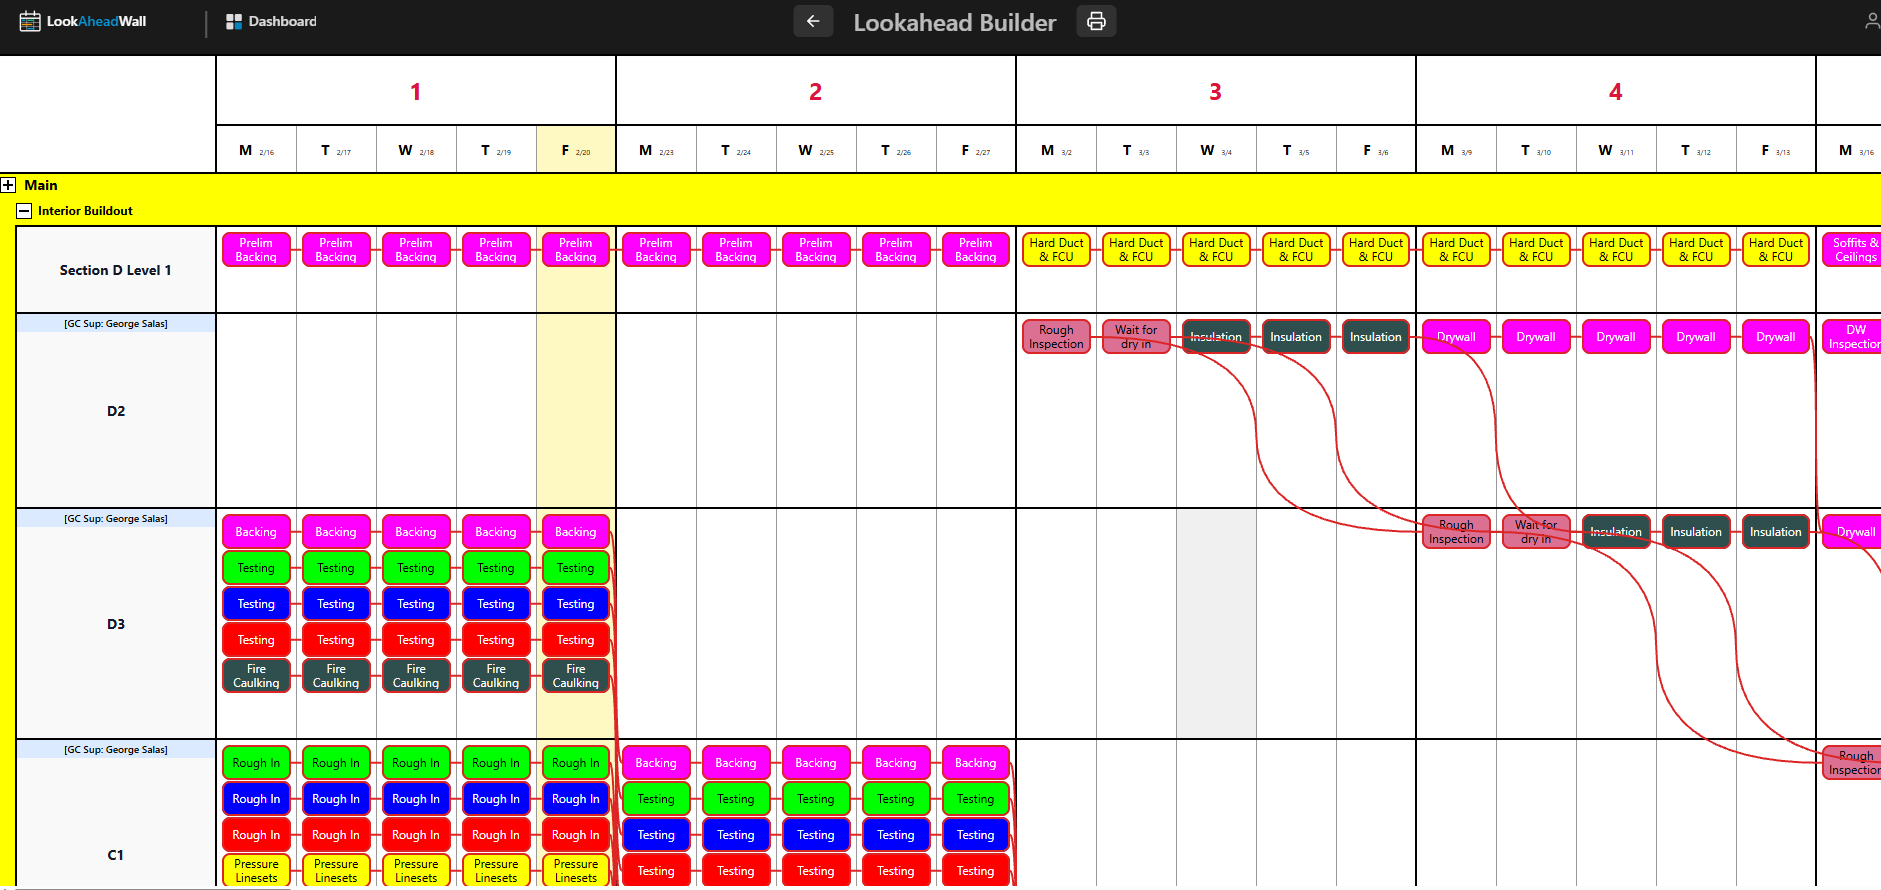
Task: Open D3 green Testing card on Tuesday 2/17
Action: point(336,568)
